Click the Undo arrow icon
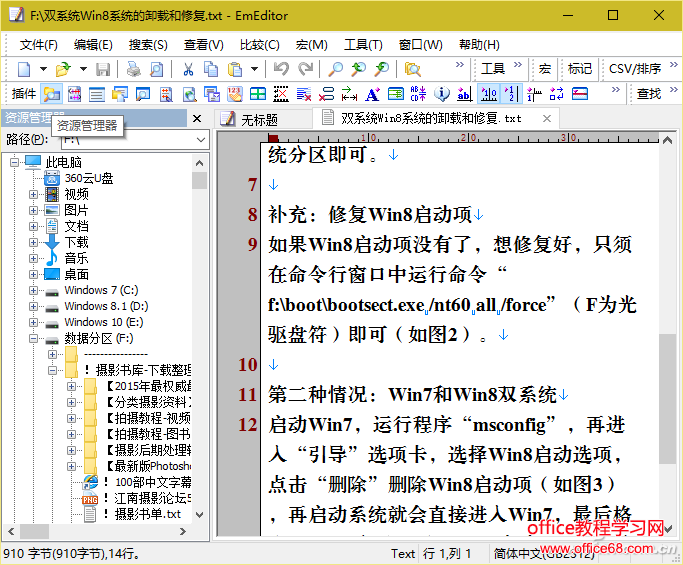Image resolution: width=683 pixels, height=565 pixels. point(282,69)
